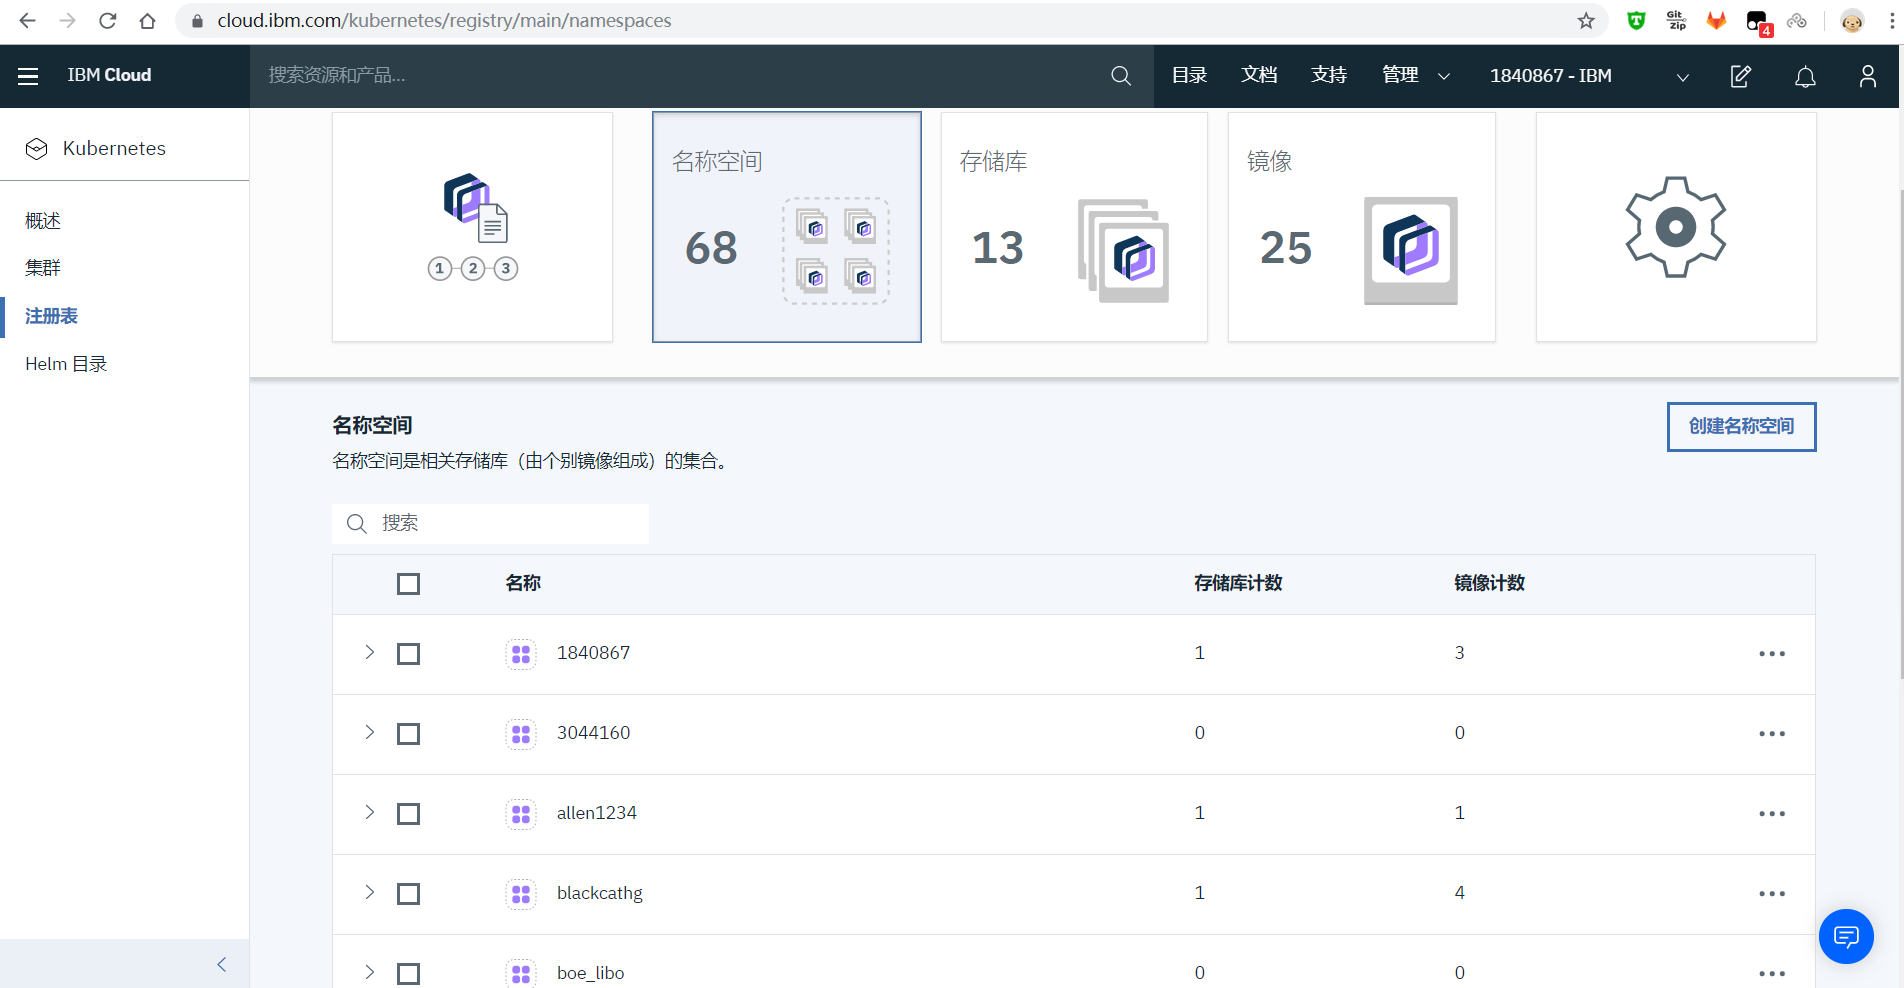
Task: Open the cost estimator edit icon
Action: [1741, 76]
